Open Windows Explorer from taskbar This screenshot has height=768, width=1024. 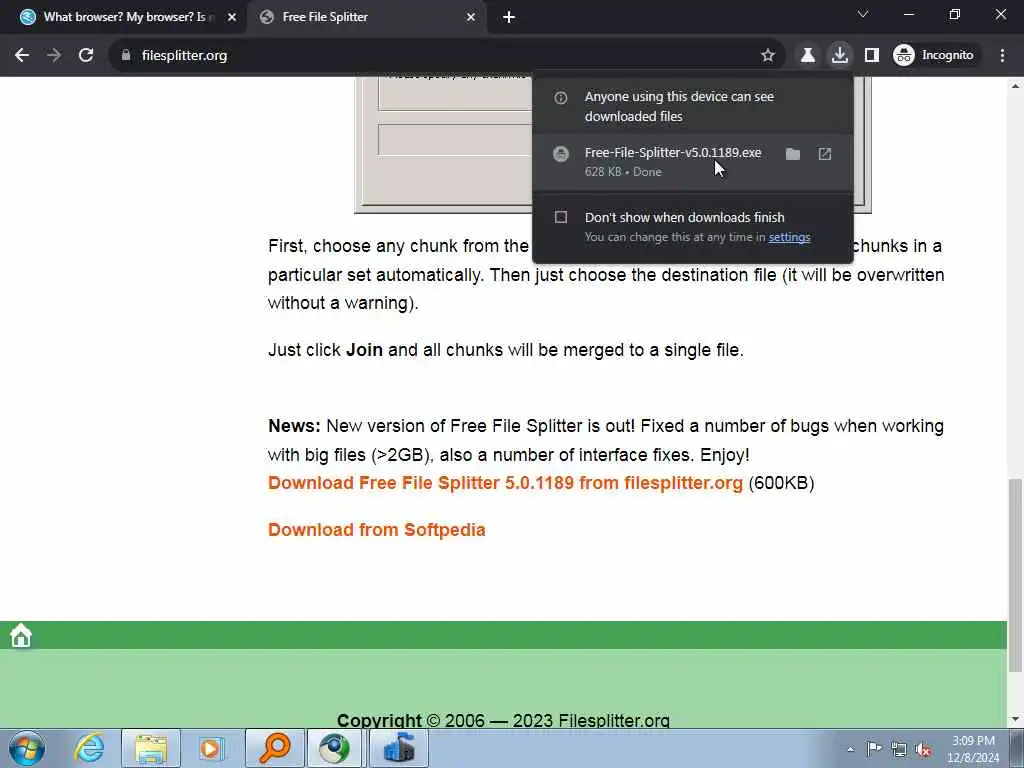tap(151, 748)
